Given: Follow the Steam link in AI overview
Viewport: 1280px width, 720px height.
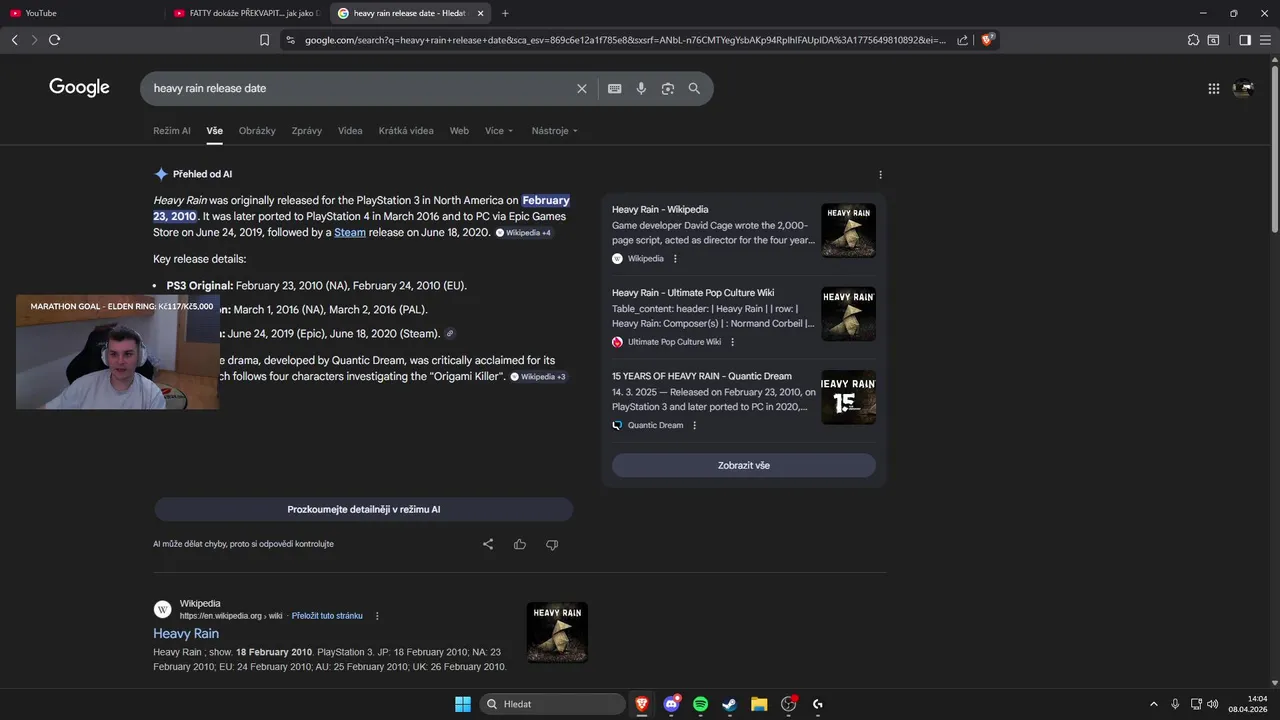Looking at the screenshot, I should pos(350,232).
